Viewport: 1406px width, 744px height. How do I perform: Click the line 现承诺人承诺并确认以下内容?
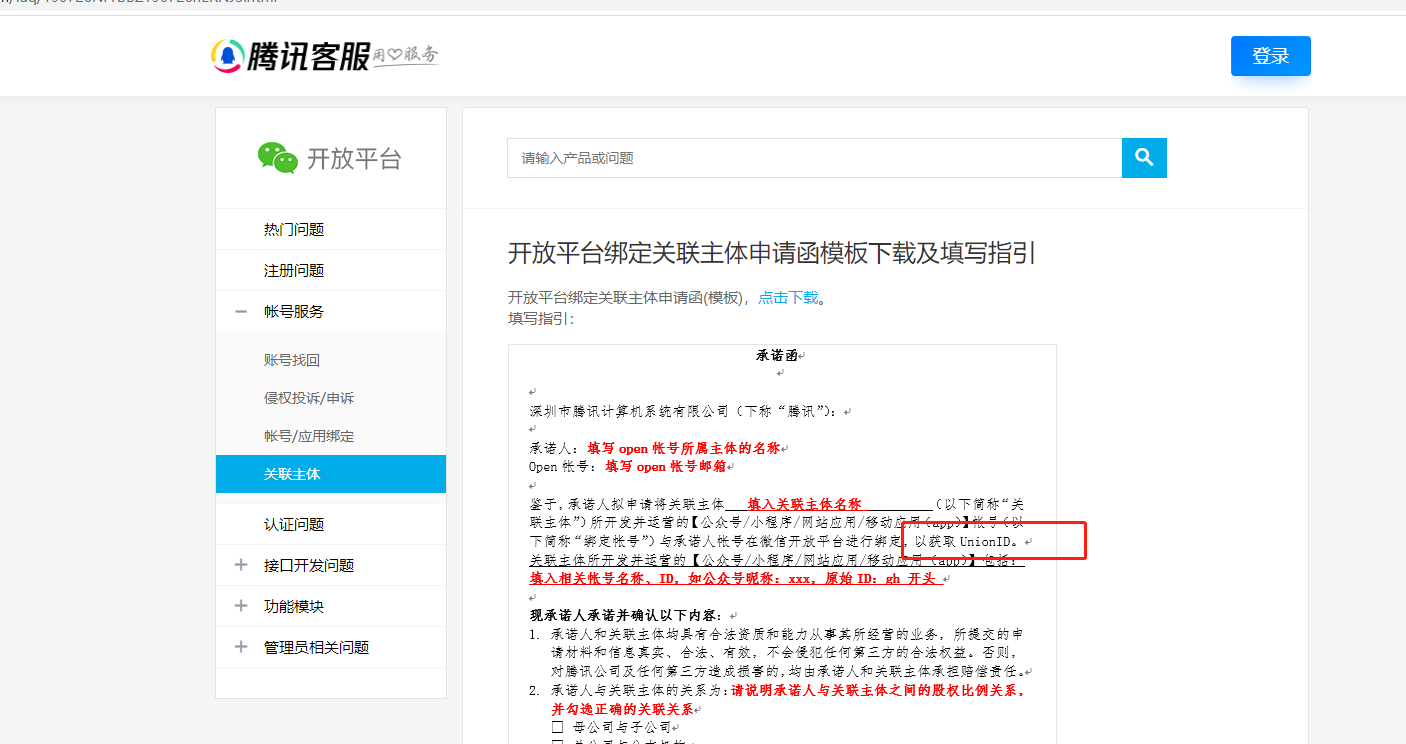628,615
